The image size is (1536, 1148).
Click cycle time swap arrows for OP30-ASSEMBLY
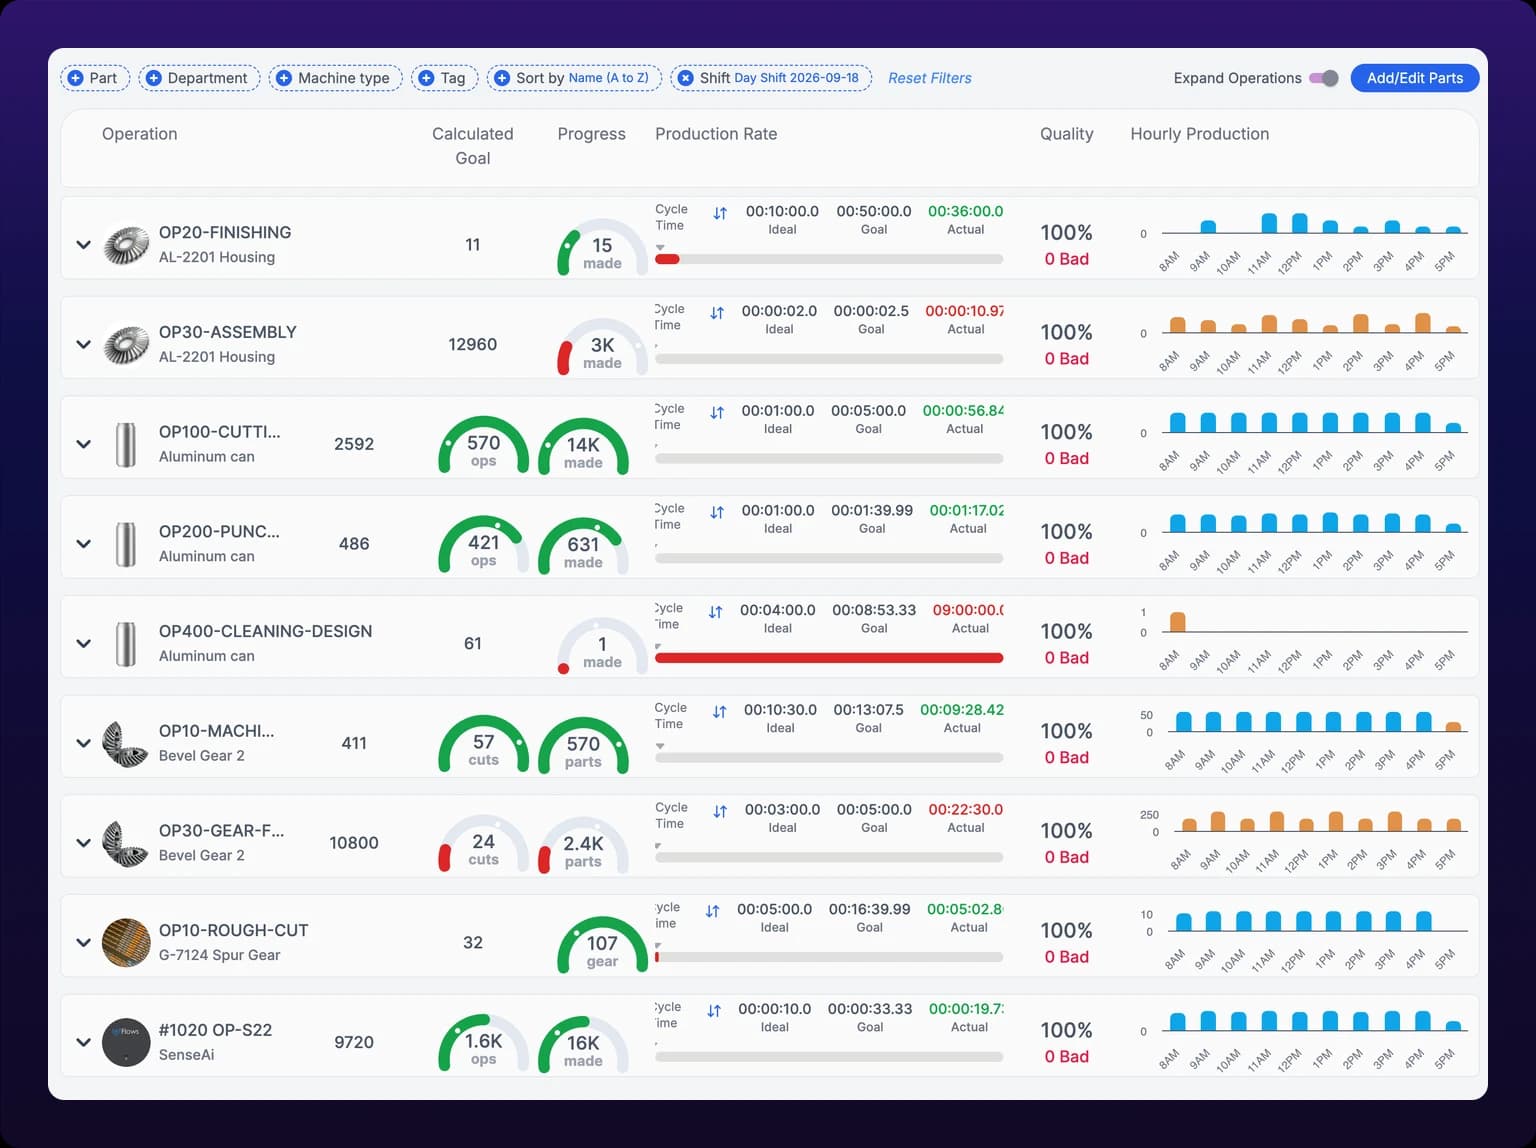tap(717, 313)
